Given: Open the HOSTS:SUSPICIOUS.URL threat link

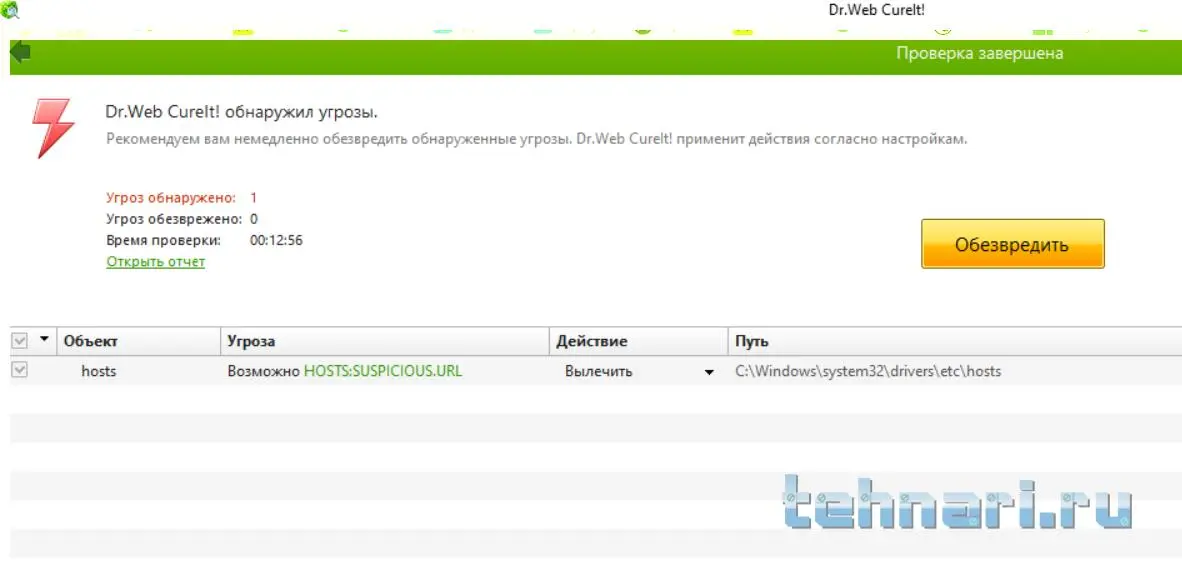Looking at the screenshot, I should pyautogui.click(x=383, y=372).
